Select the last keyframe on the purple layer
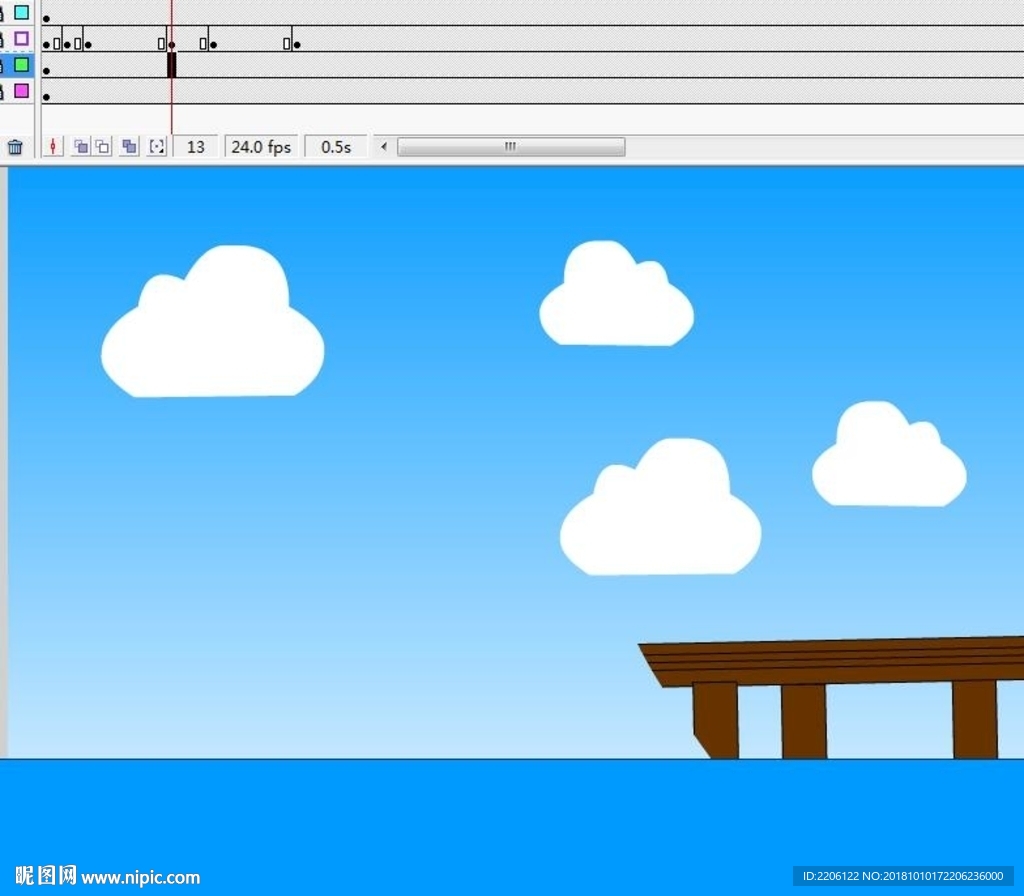Image resolution: width=1024 pixels, height=896 pixels. click(297, 44)
